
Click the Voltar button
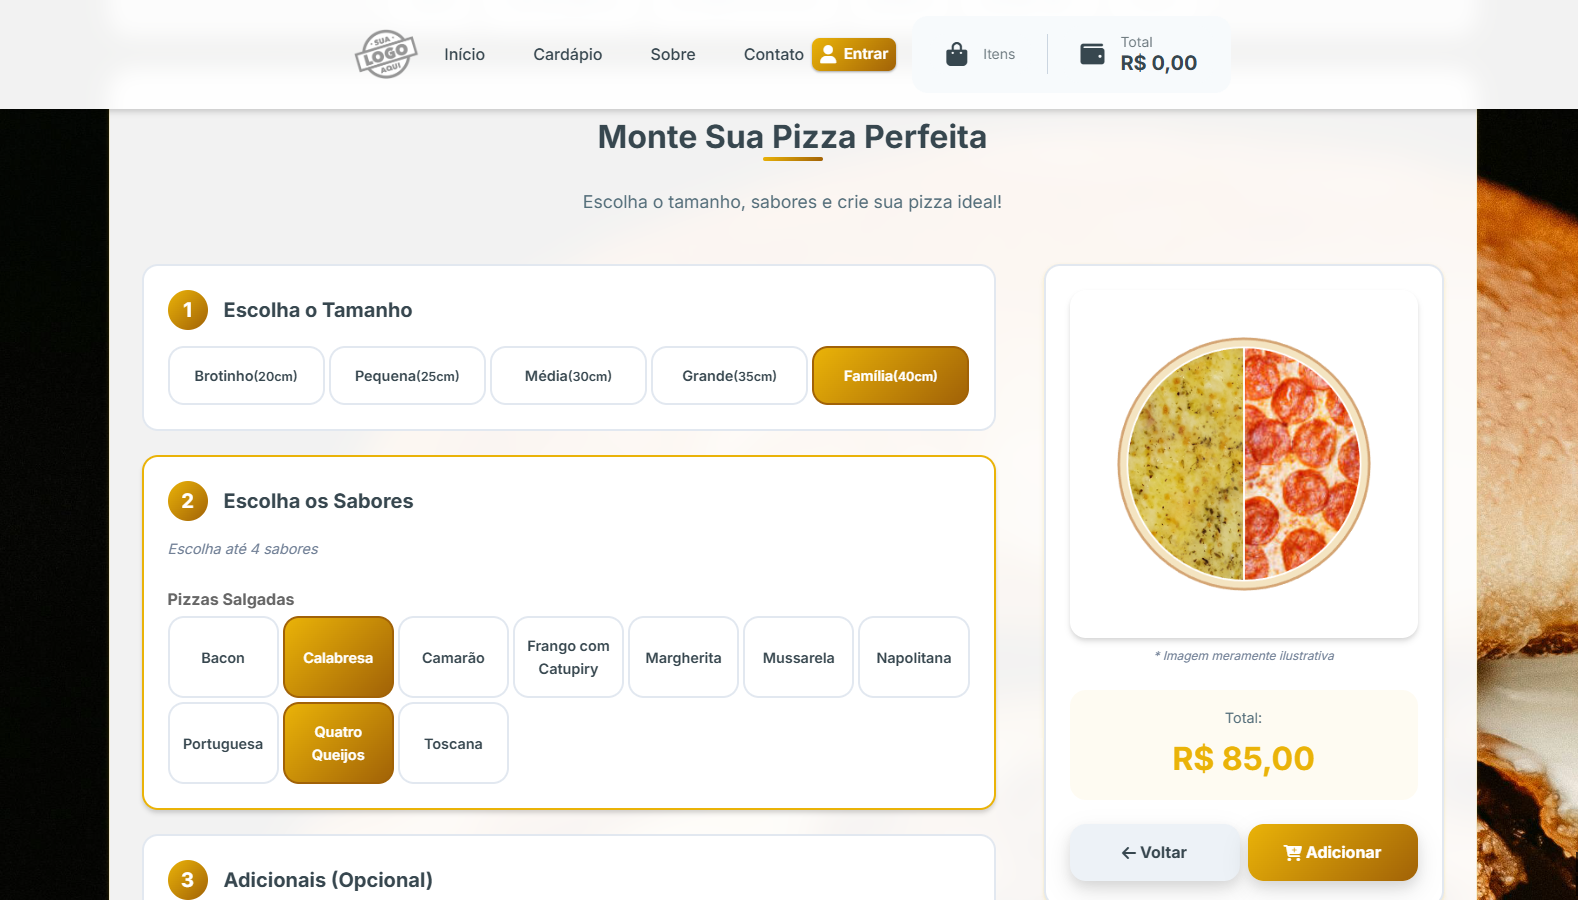click(1154, 852)
